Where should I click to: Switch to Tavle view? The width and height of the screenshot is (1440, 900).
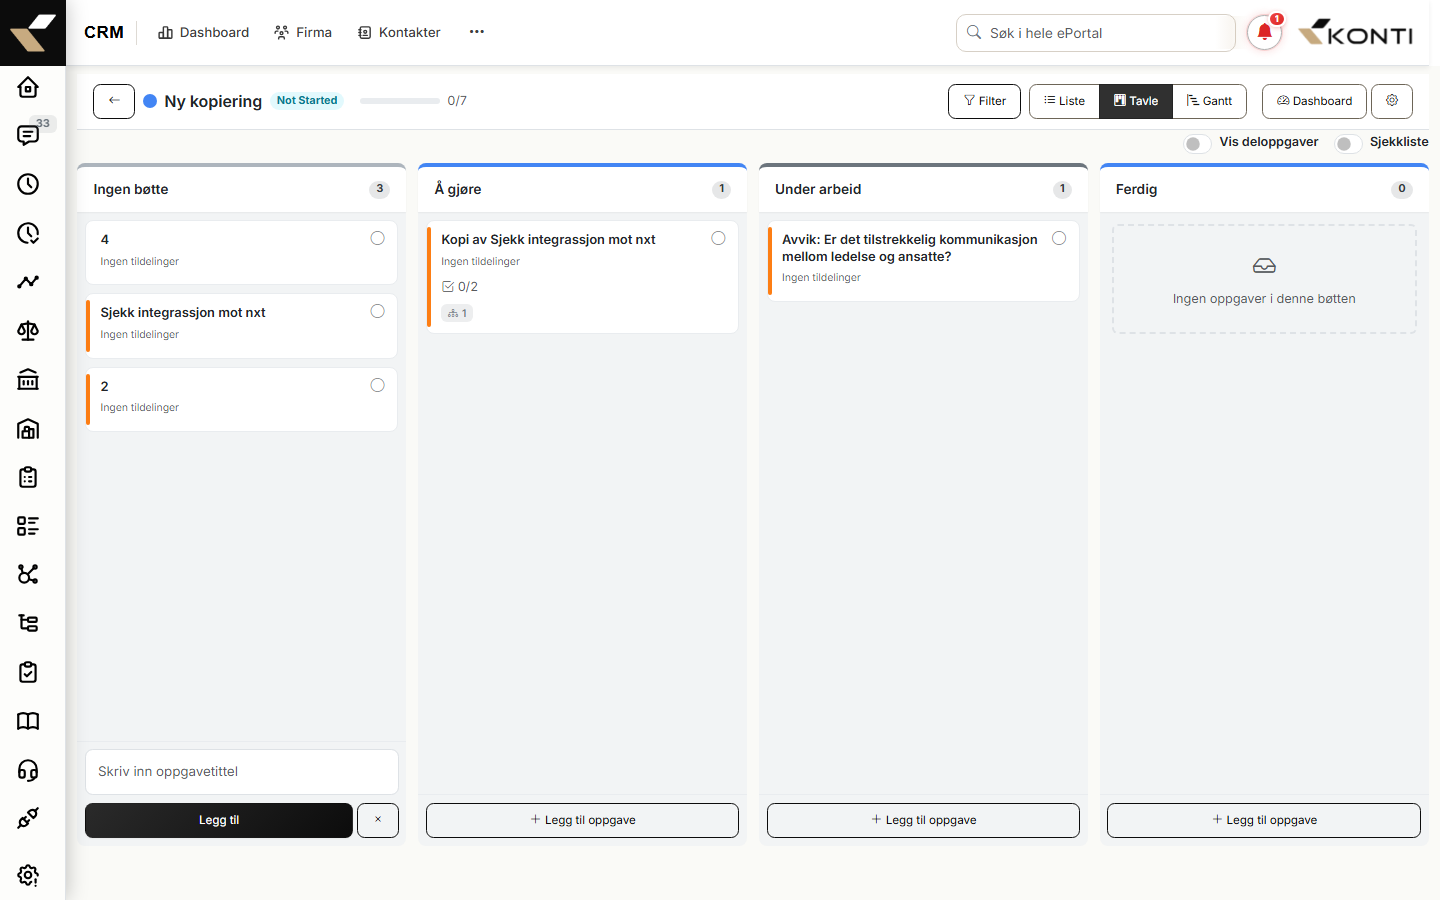[x=1136, y=101]
